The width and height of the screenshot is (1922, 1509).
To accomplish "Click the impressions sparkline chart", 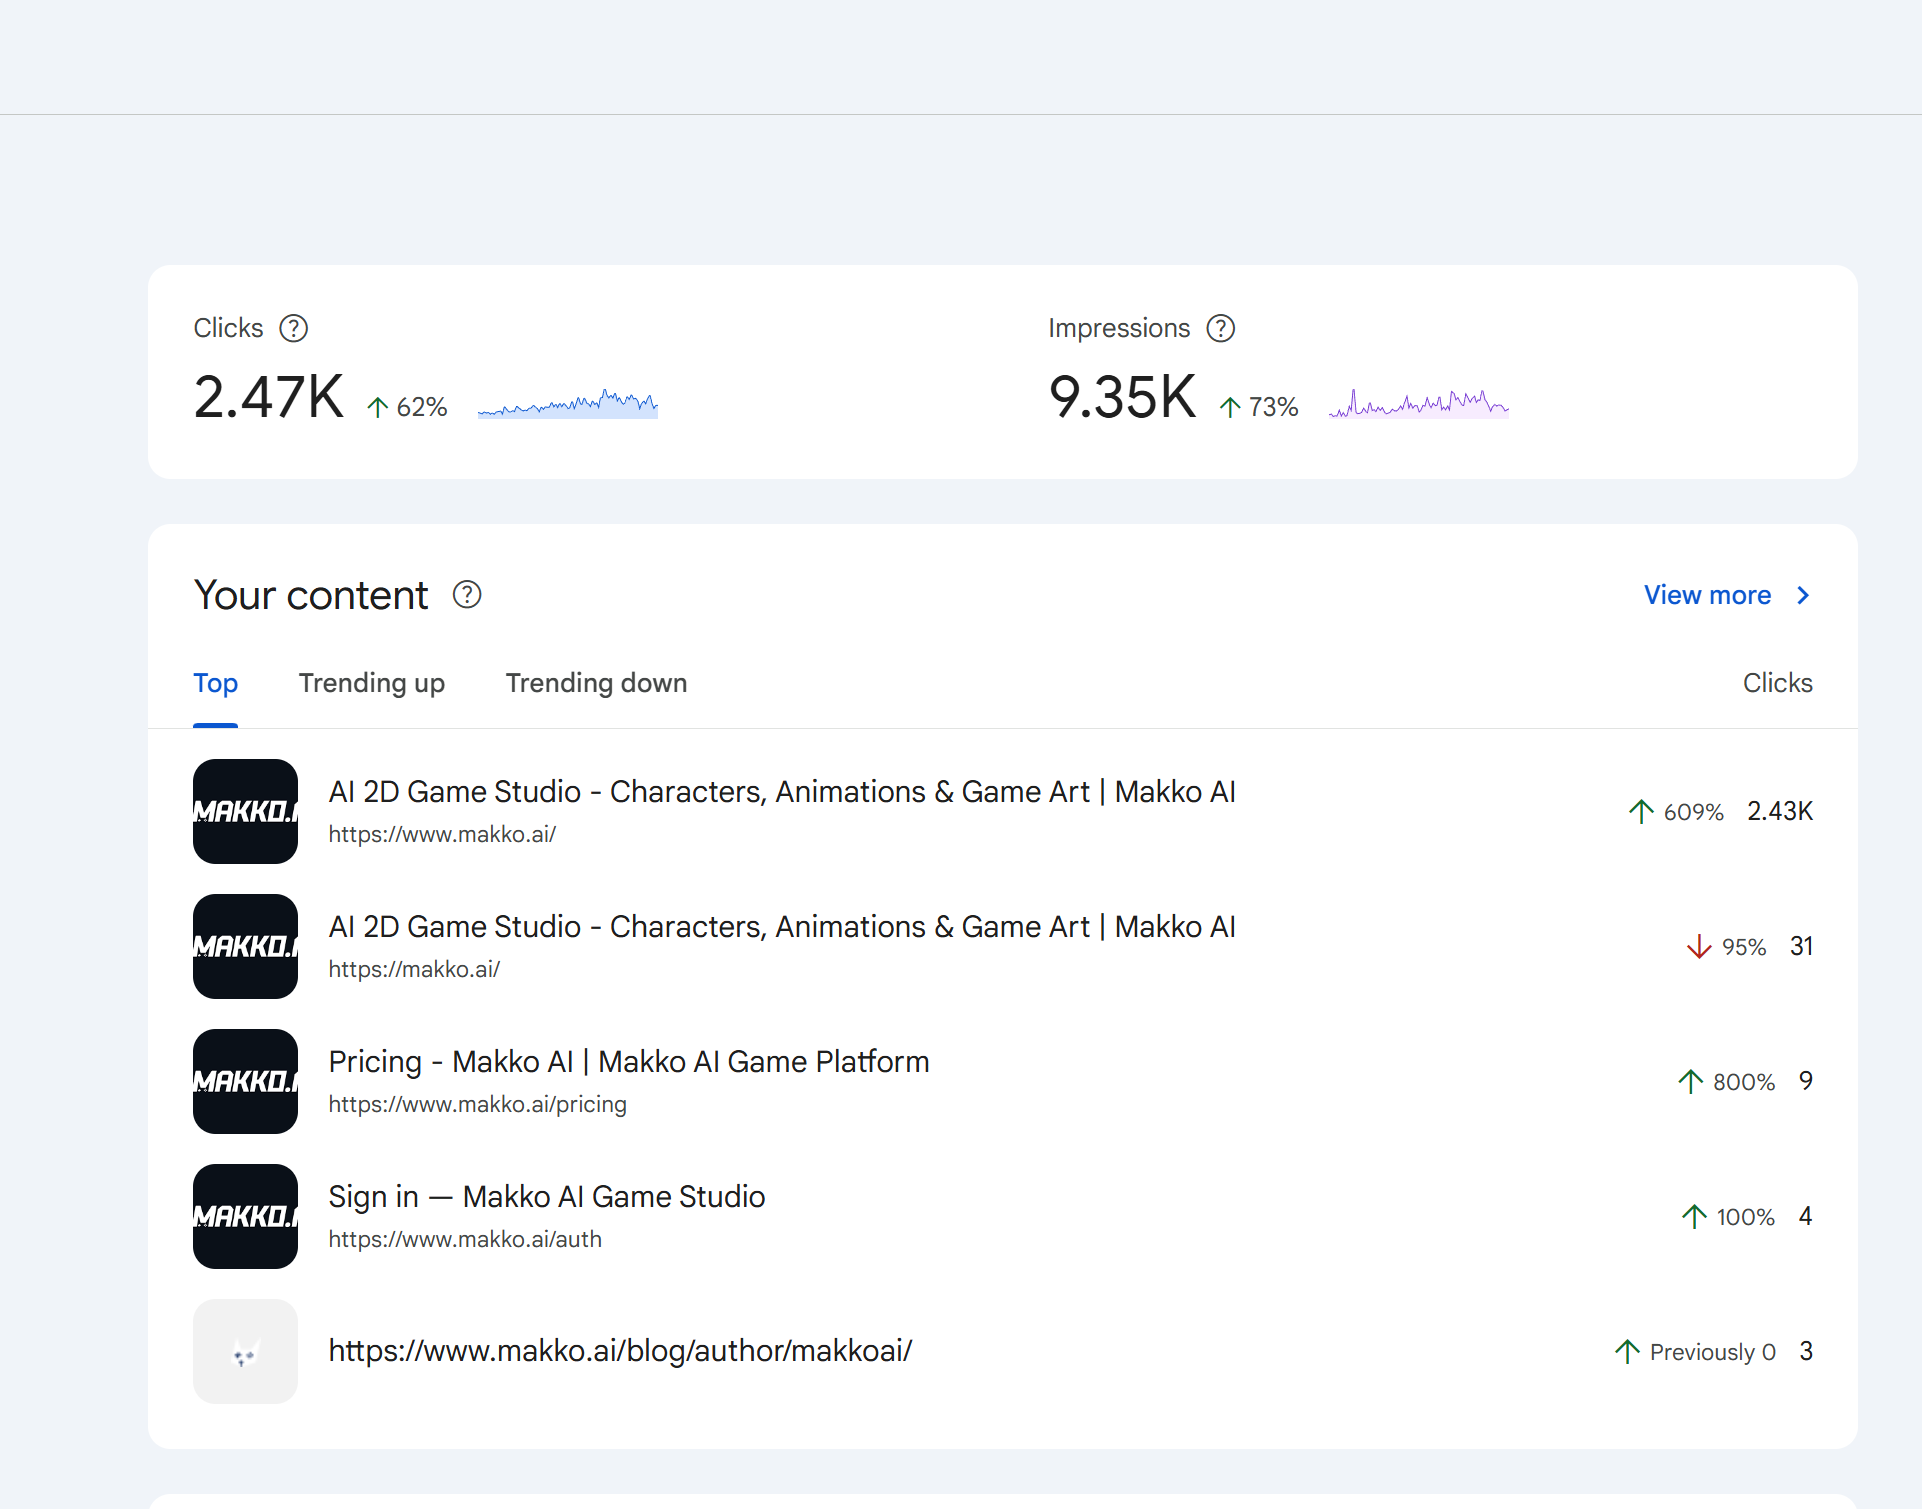I will coord(1418,403).
